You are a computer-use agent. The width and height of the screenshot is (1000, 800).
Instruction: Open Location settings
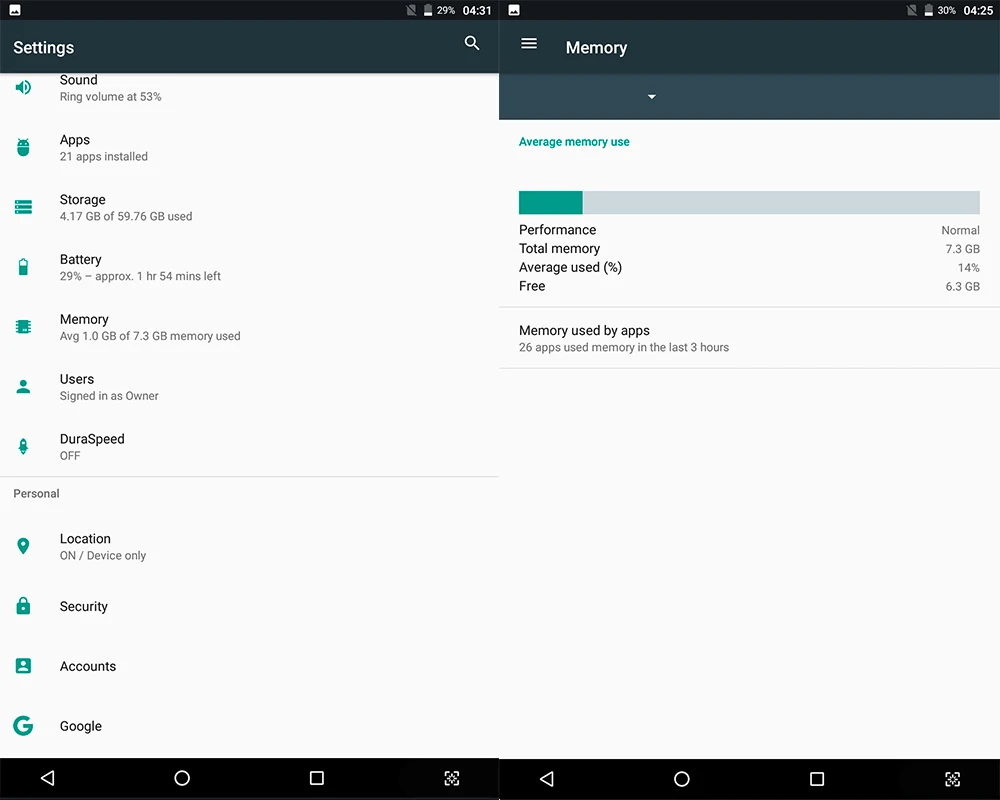click(249, 547)
